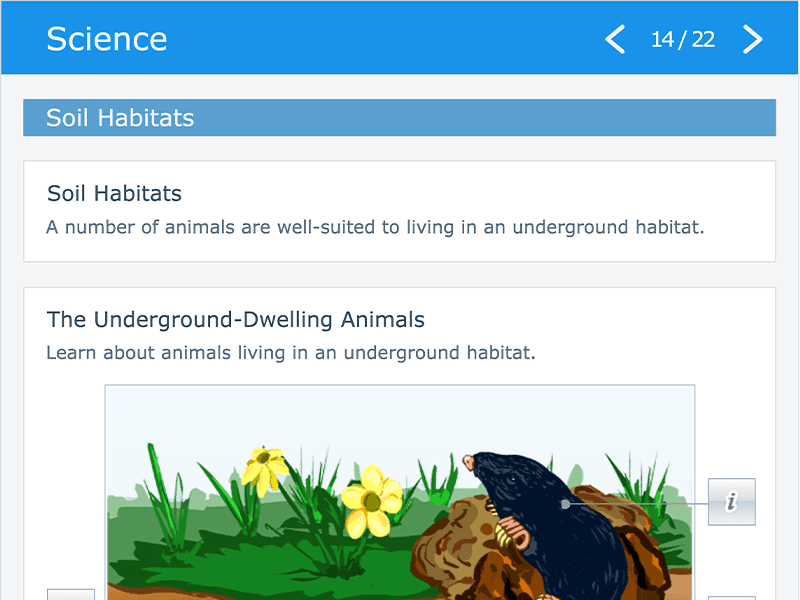Click 'Learn about animals living' subtitle text
This screenshot has height=600, width=800.
click(291, 353)
